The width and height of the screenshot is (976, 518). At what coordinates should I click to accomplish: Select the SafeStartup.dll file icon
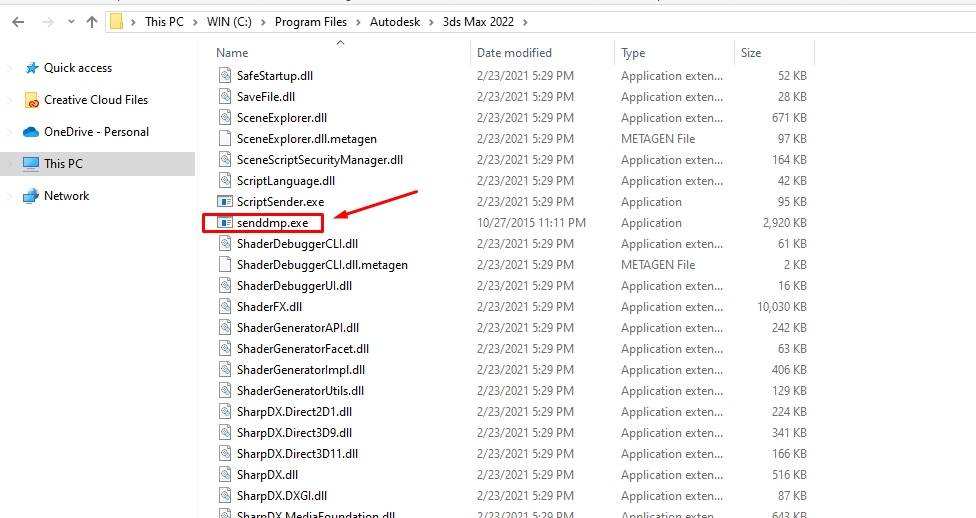click(225, 76)
